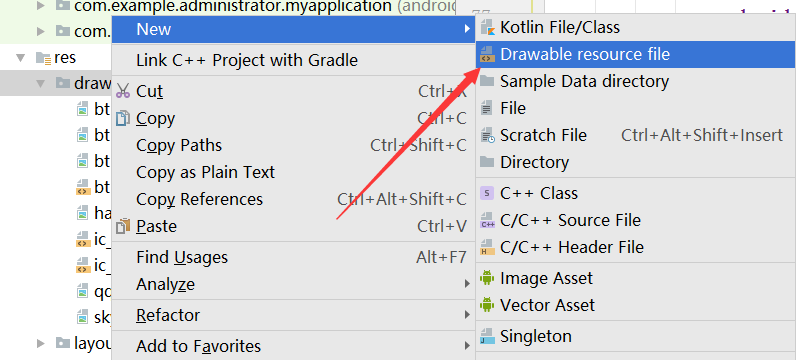796x360 pixels.
Task: Open the Refactor submenu arrow
Action: coord(467,315)
